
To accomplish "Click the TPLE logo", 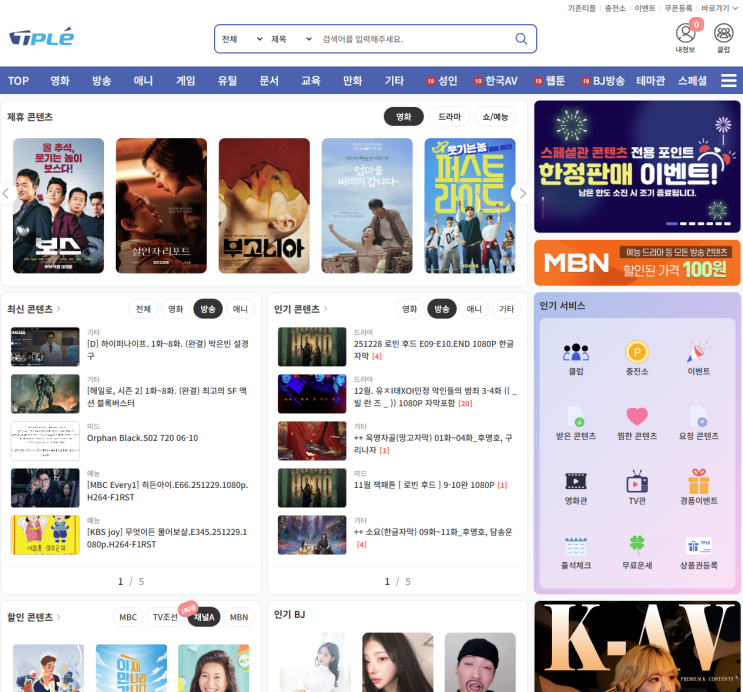I will (x=42, y=37).
